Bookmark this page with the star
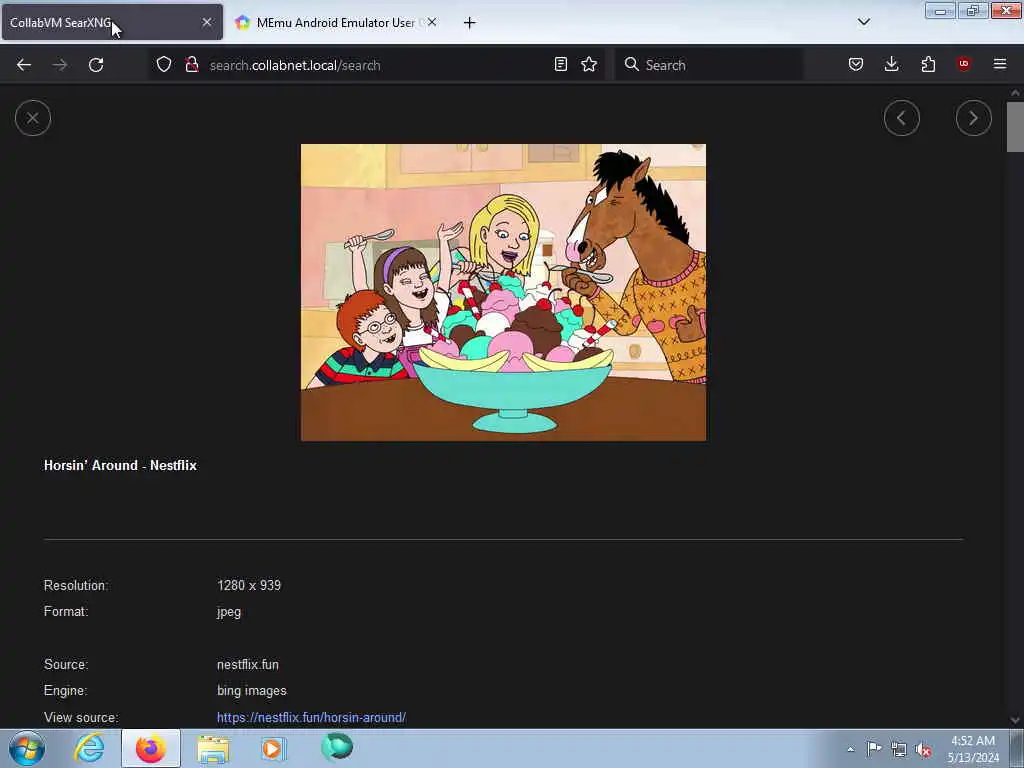Image resolution: width=1024 pixels, height=768 pixels. (x=589, y=64)
